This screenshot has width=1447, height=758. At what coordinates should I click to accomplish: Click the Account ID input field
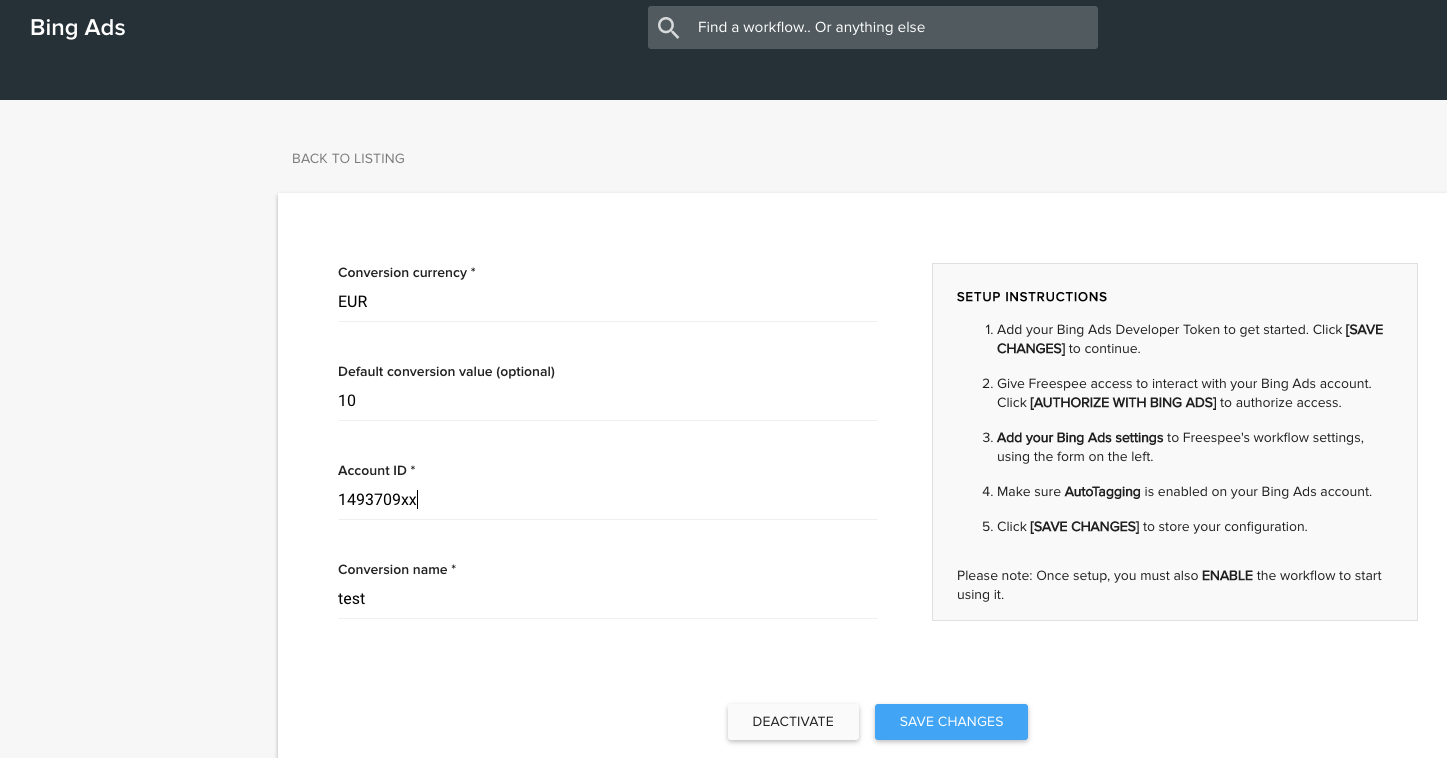tap(607, 500)
